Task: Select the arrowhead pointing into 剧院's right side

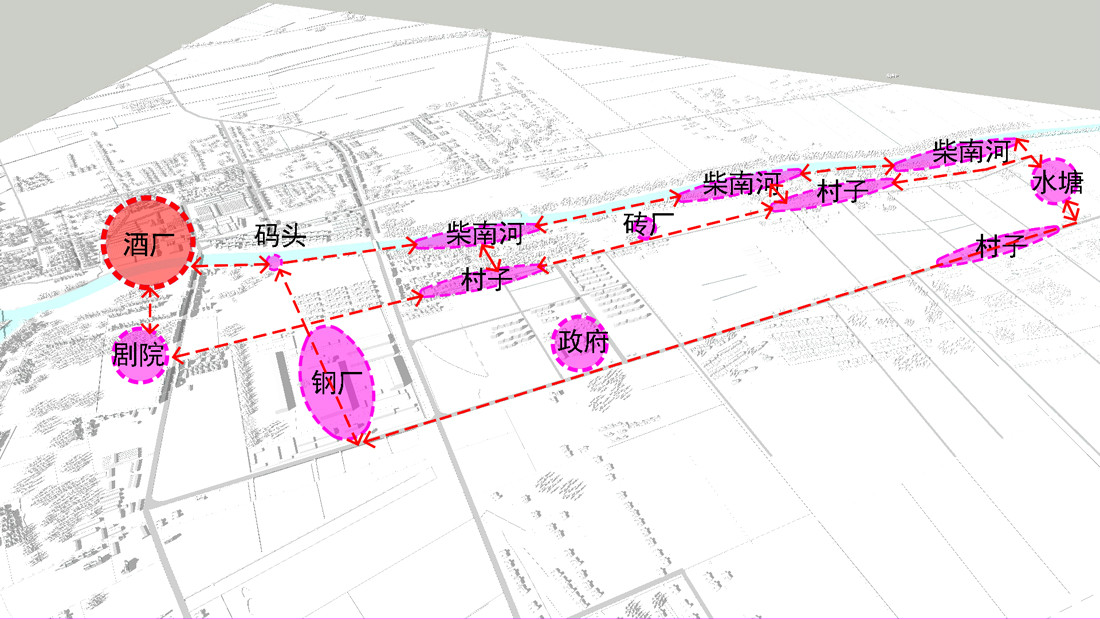Action: click(177, 353)
